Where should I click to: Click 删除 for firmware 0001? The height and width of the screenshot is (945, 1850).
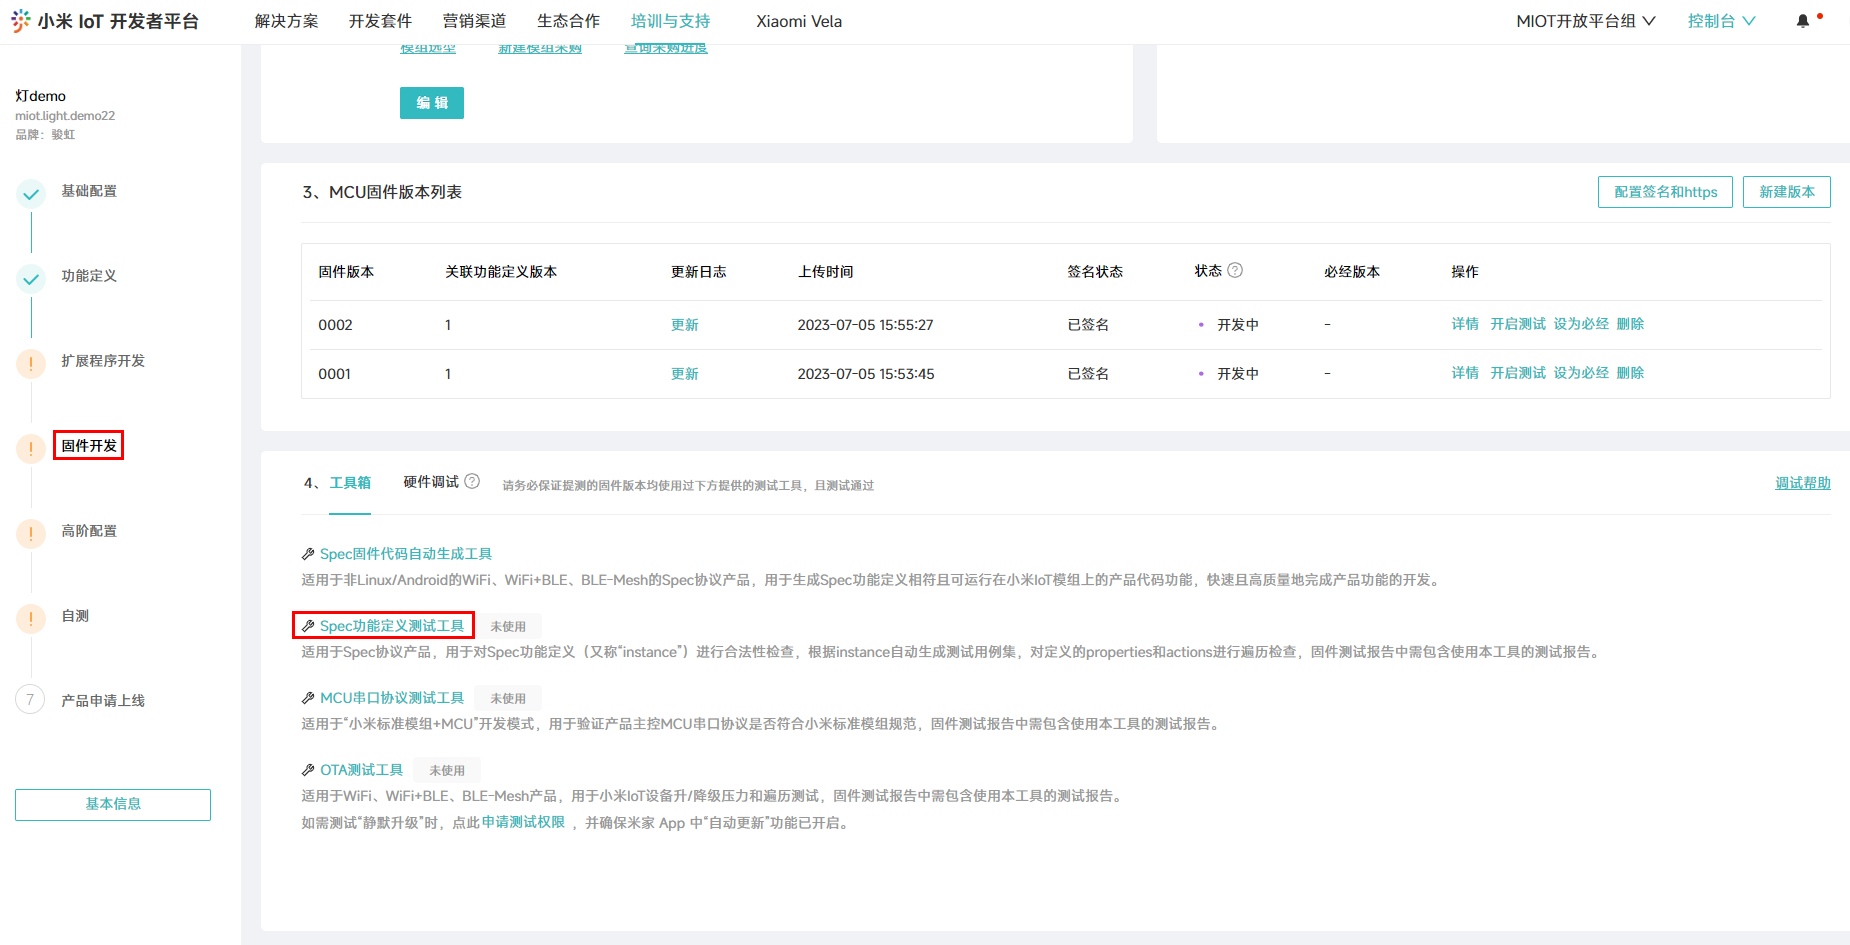click(1630, 373)
